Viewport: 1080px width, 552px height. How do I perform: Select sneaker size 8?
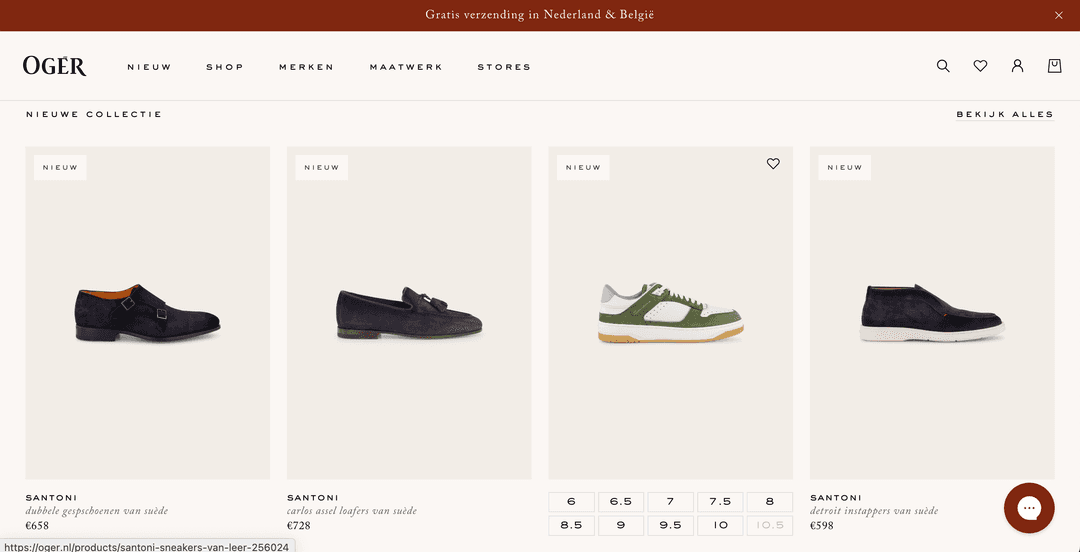[x=769, y=502]
